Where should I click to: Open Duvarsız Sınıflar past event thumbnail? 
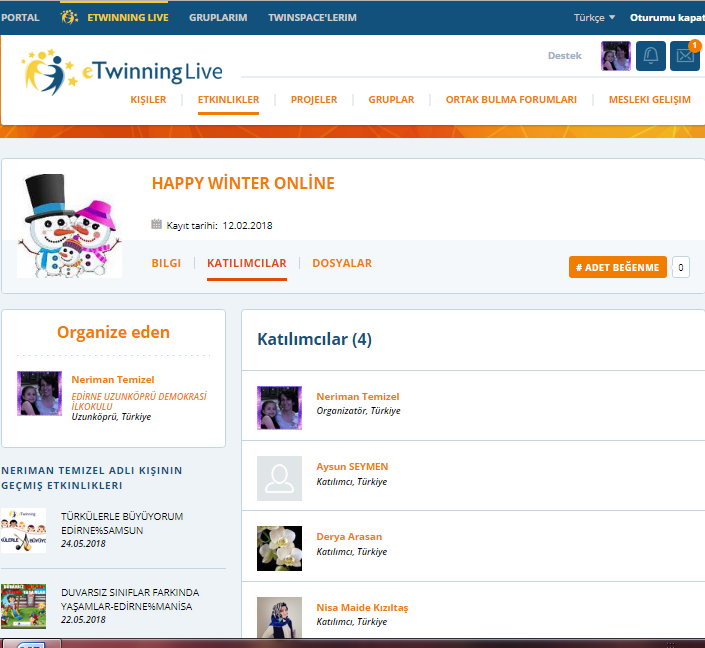[23, 606]
